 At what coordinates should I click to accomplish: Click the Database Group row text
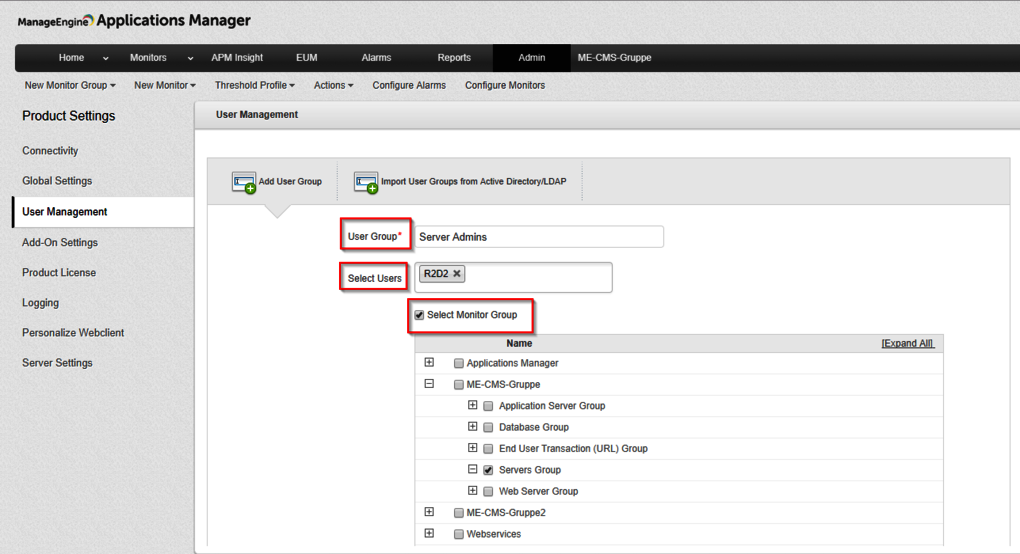[533, 427]
